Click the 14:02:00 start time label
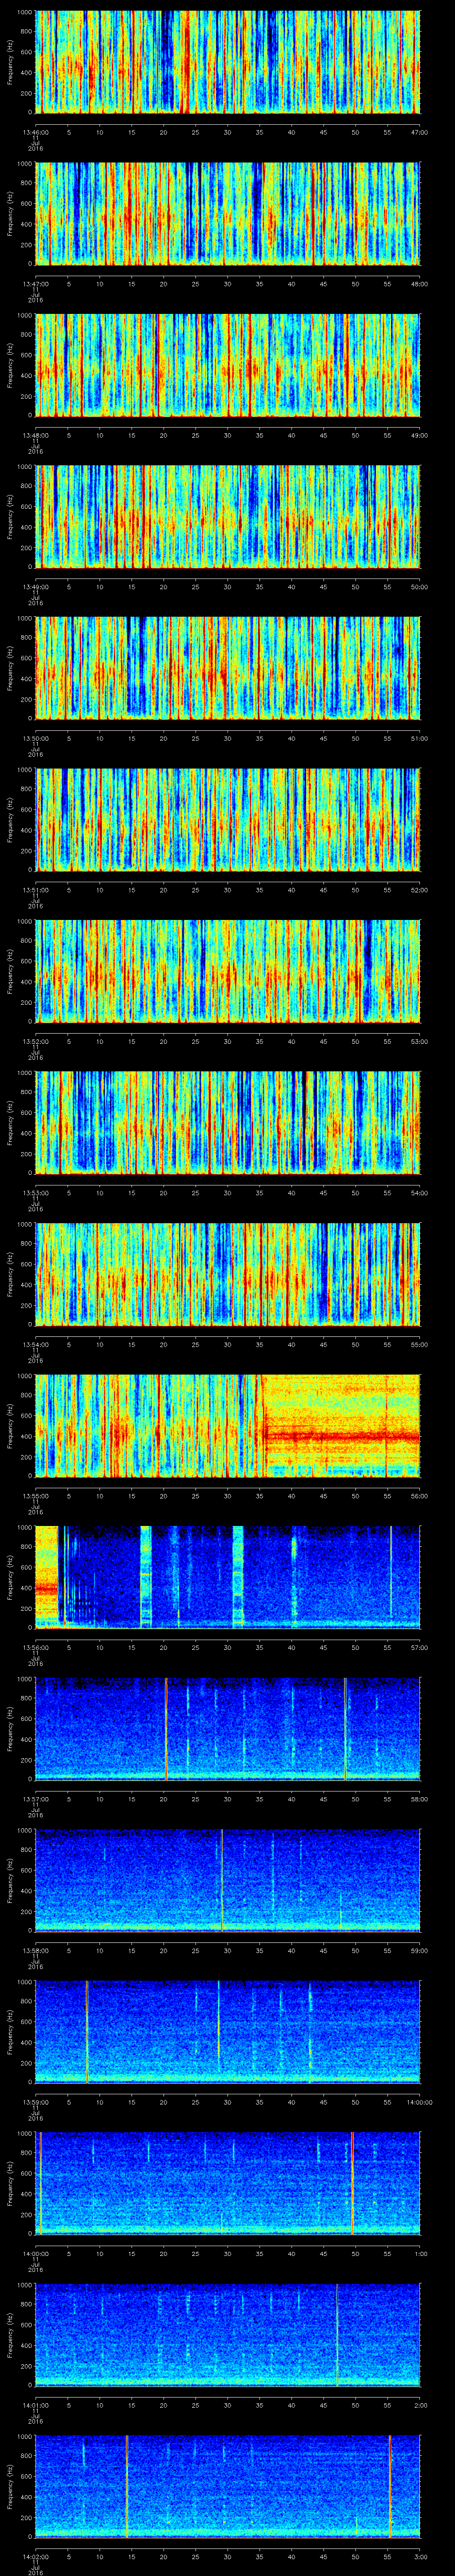455x2576 pixels. click(35, 2556)
